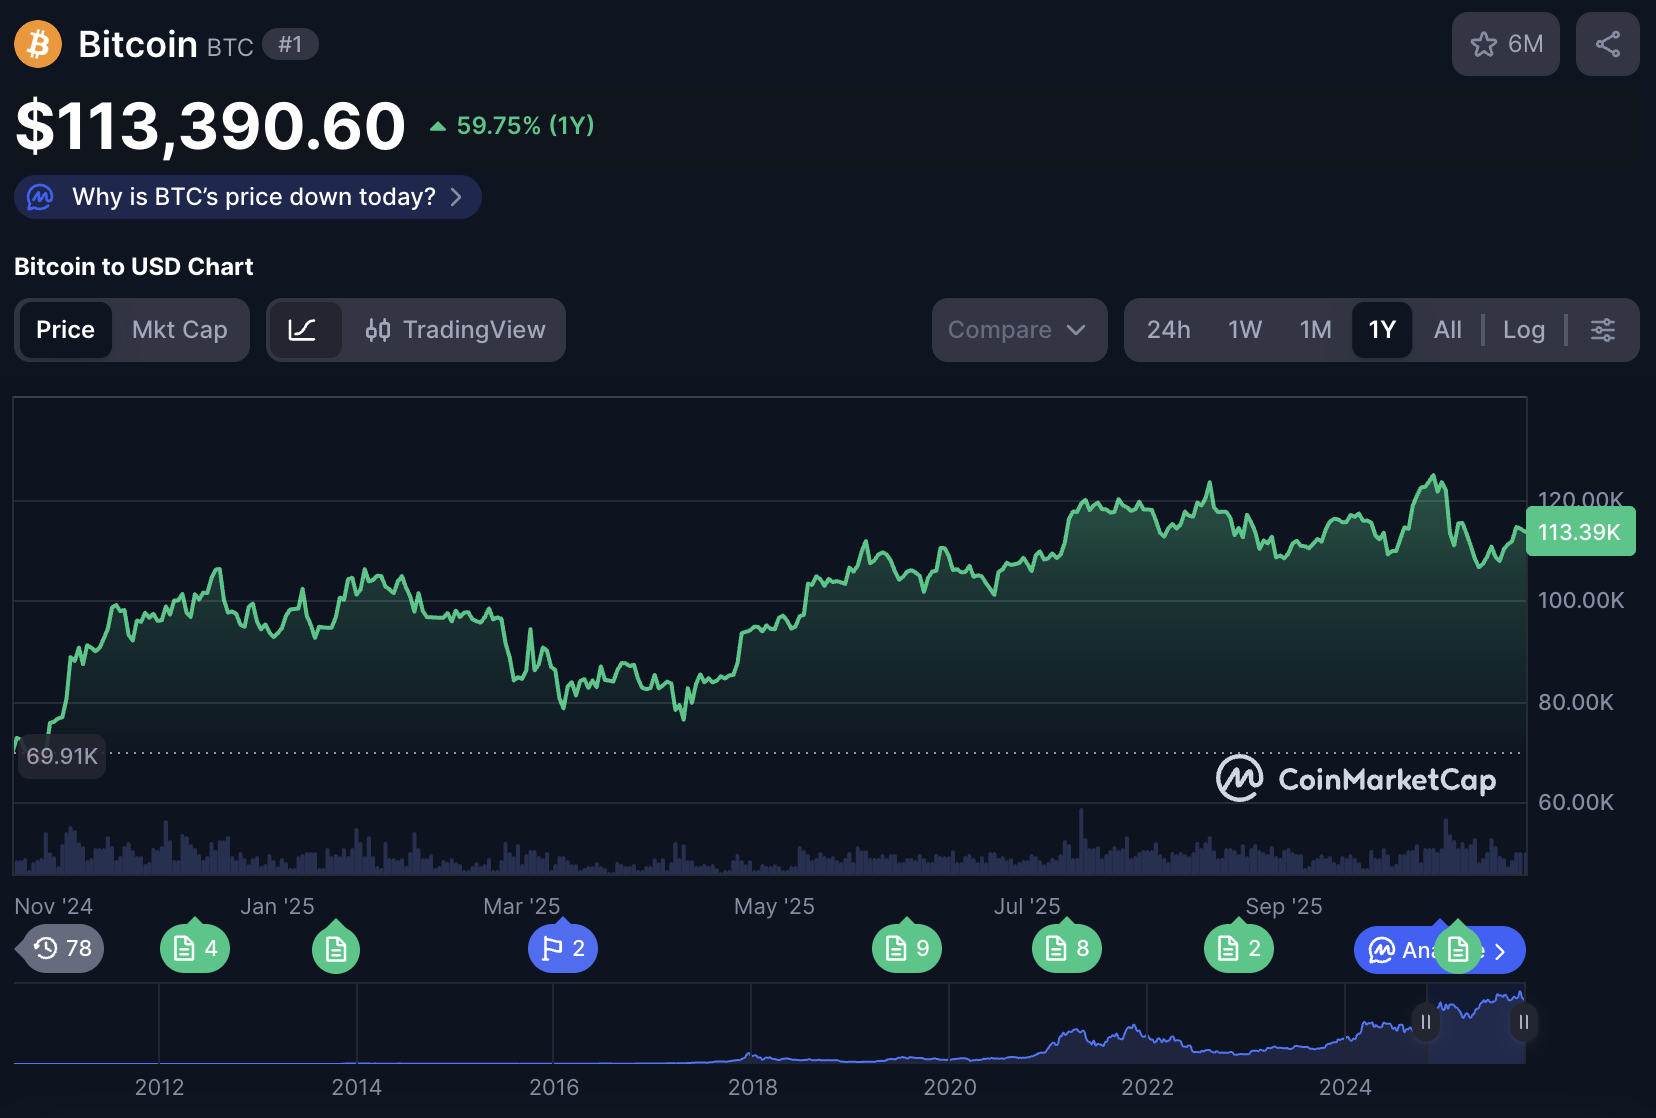Select the 1W timeframe tab
1656x1118 pixels.
click(x=1245, y=329)
